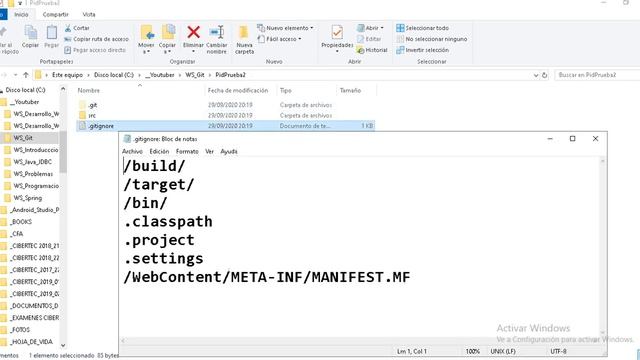This screenshot has width=640, height=360.
Task: Click the /target/ line in Notepad
Action: pyautogui.click(x=158, y=184)
